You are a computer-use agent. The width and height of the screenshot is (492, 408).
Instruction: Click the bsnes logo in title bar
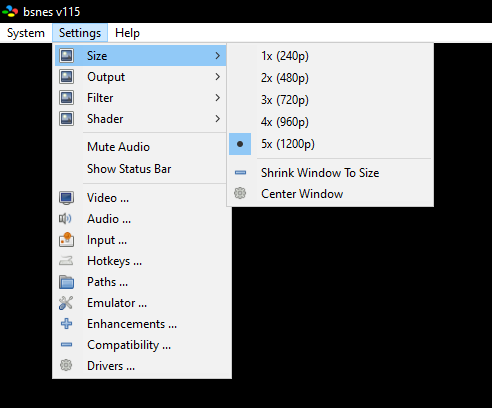click(10, 11)
